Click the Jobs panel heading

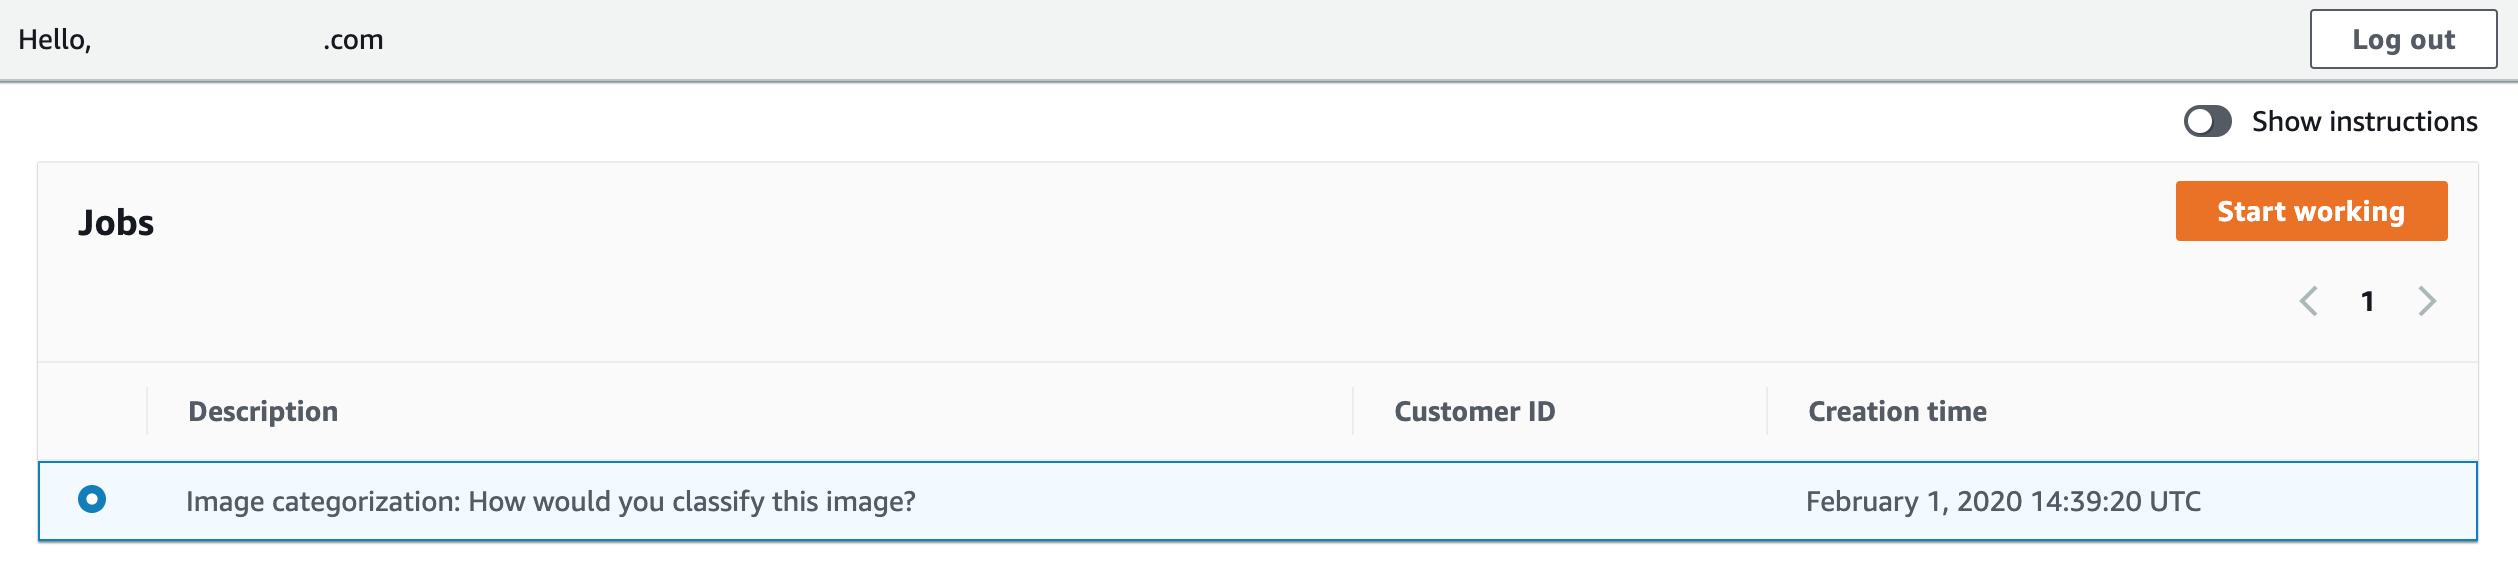116,222
